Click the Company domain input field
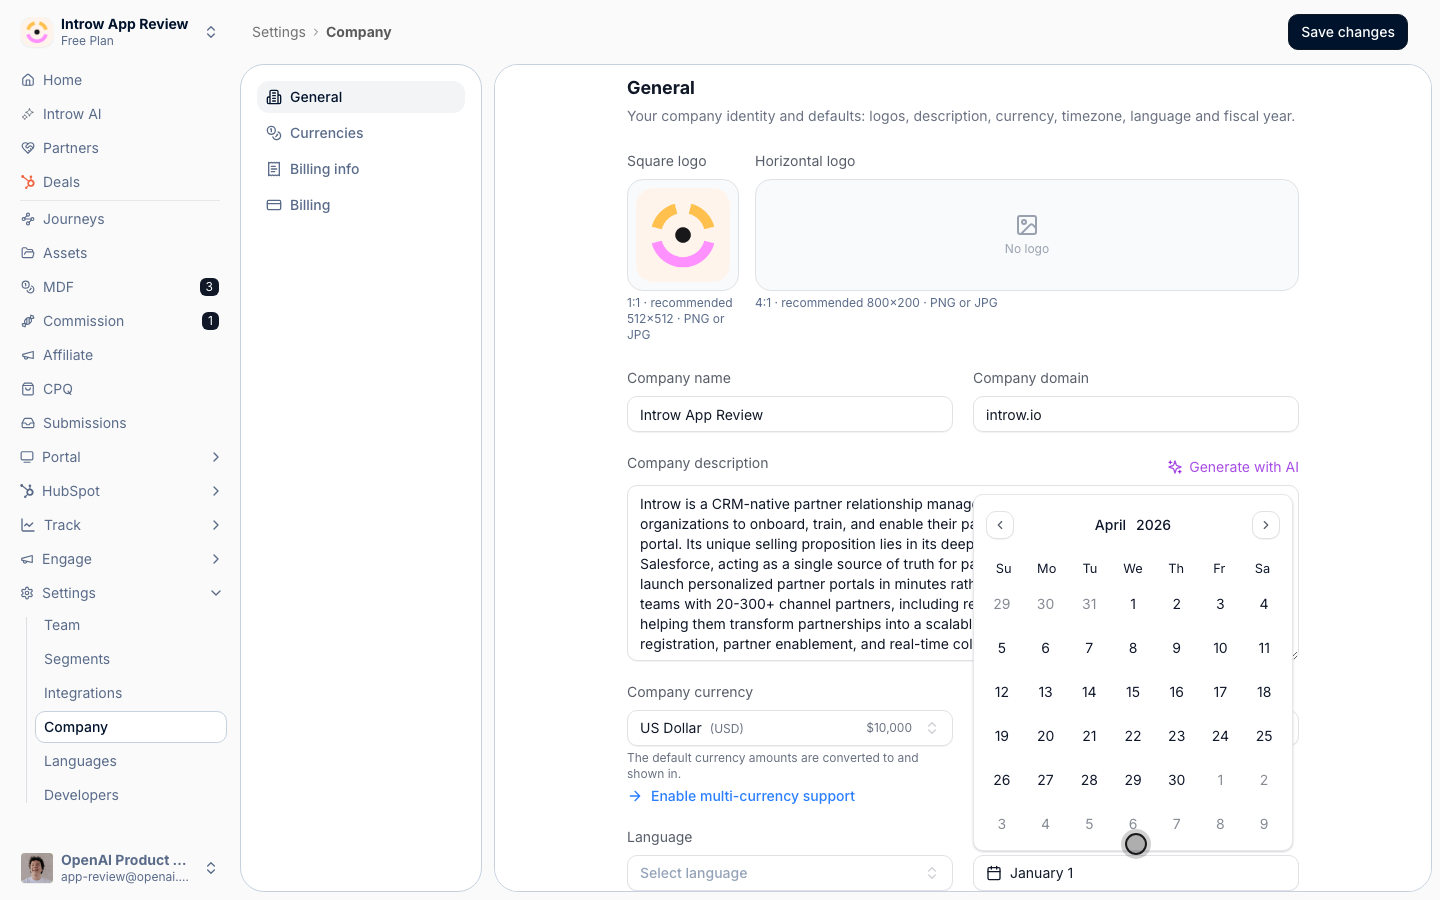Viewport: 1440px width, 900px height. click(x=1136, y=415)
